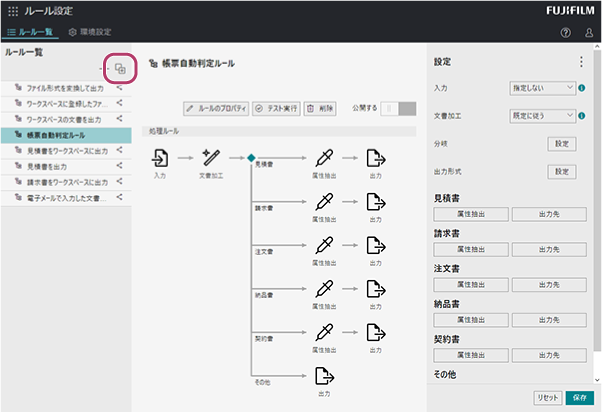Select rule 帳票自動判定ルール in list
The width and height of the screenshot is (602, 413).
[66, 135]
